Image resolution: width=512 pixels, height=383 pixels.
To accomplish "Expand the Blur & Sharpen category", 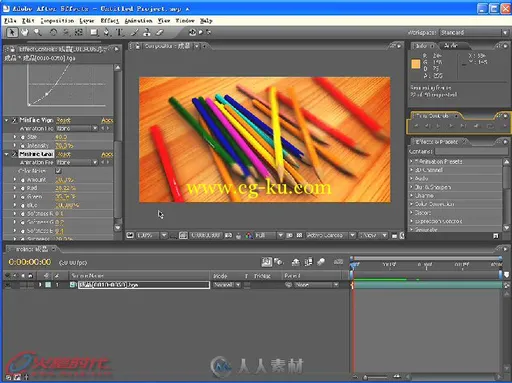I will 411,187.
